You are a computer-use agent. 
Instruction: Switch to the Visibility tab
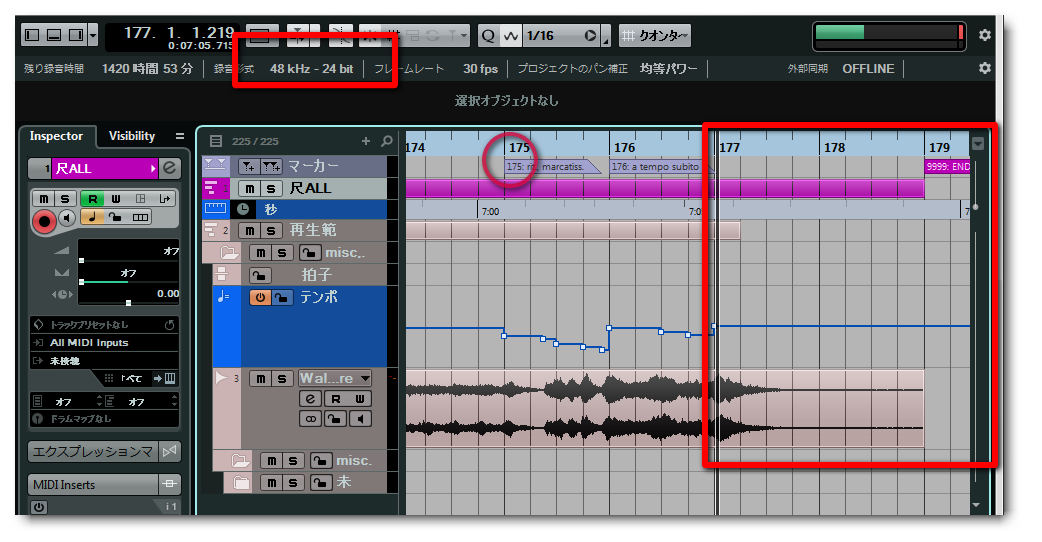point(132,136)
